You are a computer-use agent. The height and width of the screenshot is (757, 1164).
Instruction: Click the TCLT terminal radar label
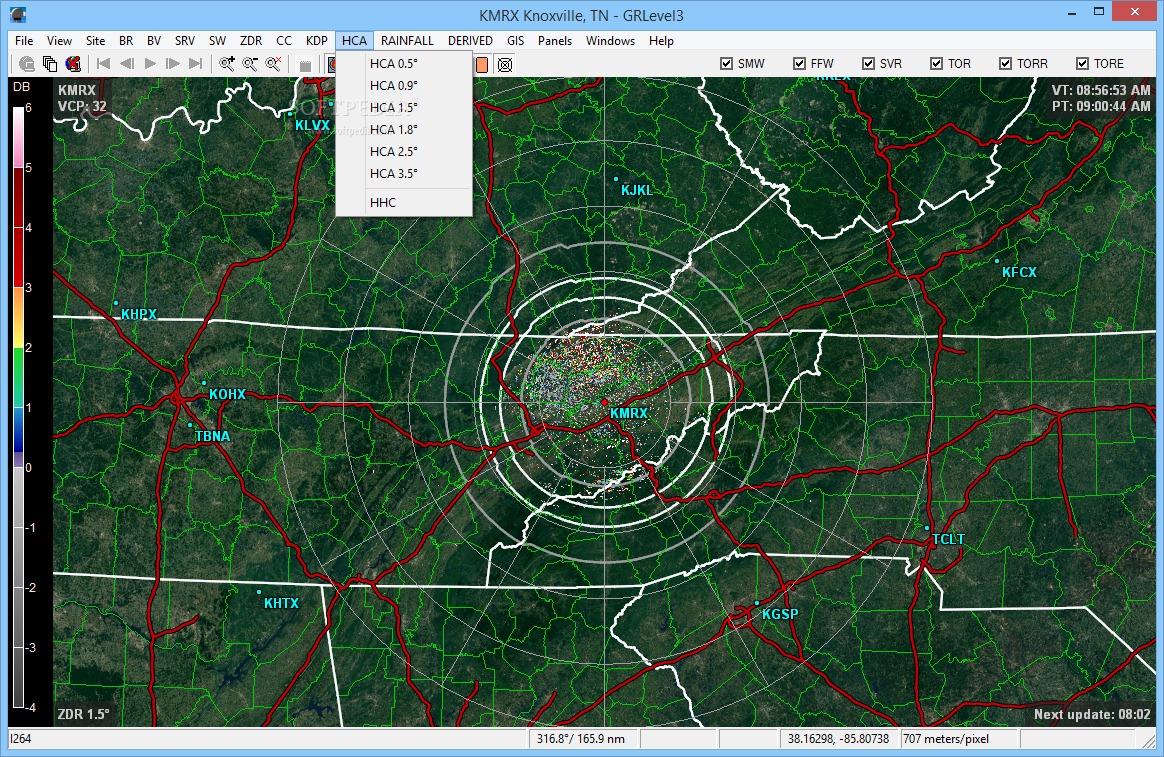[x=948, y=539]
